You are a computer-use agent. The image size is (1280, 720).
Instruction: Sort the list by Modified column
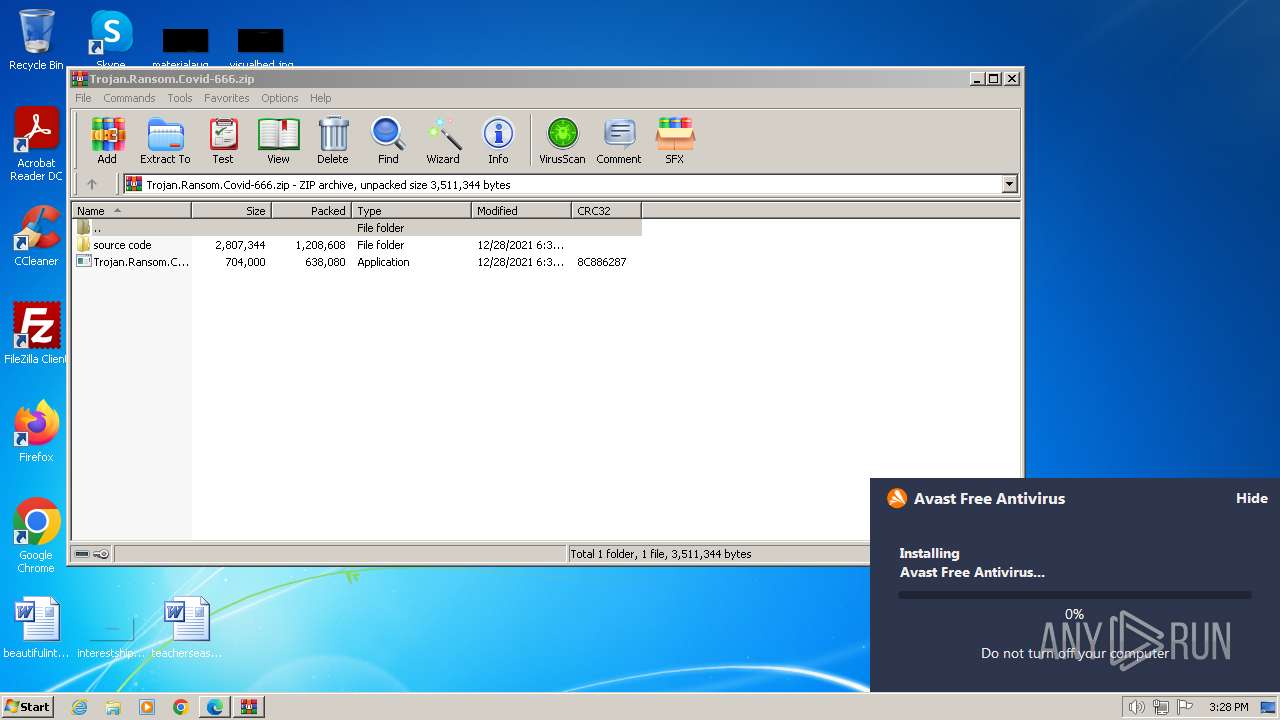point(521,210)
